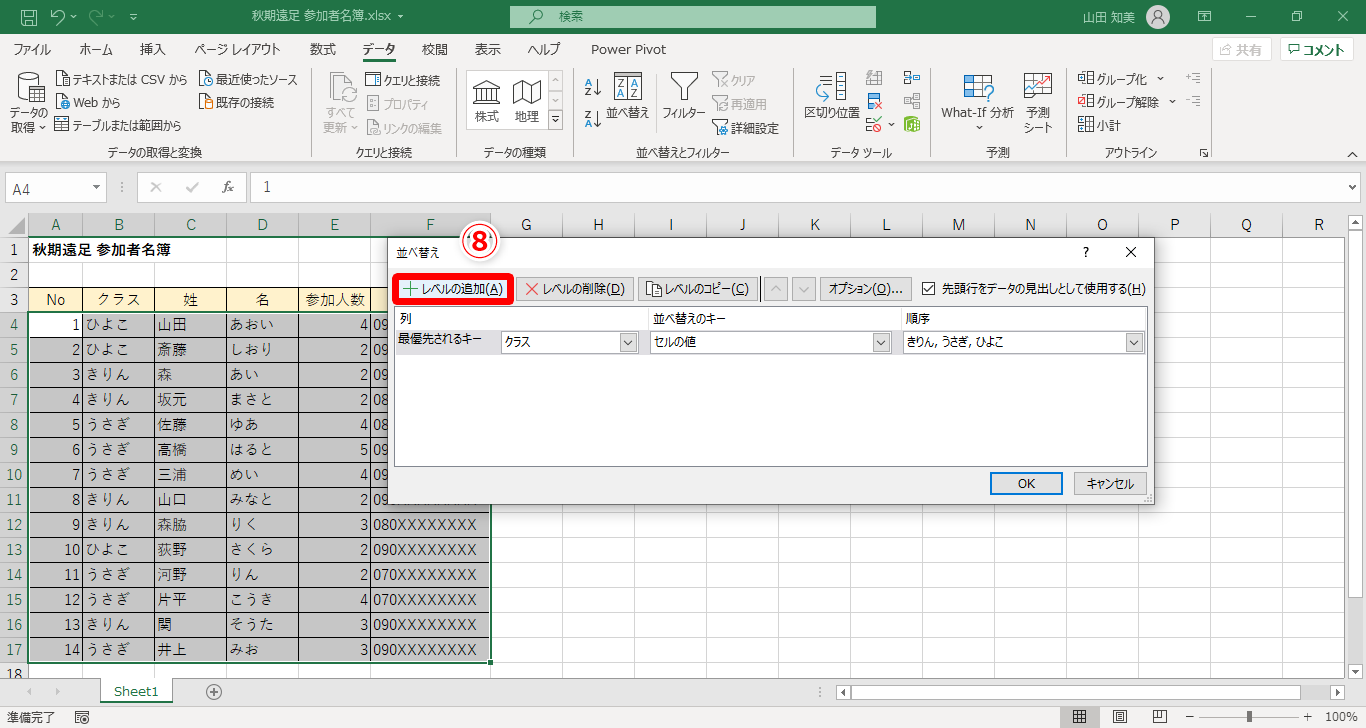Image resolution: width=1366 pixels, height=728 pixels.
Task: Import from テキストまたは CSV から
Action: click(x=121, y=79)
